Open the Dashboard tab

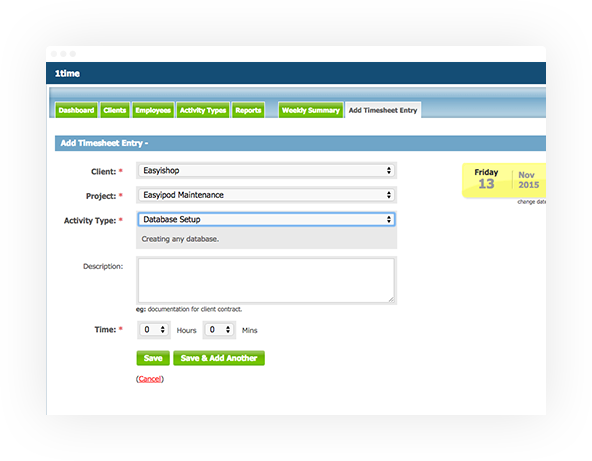tap(76, 110)
